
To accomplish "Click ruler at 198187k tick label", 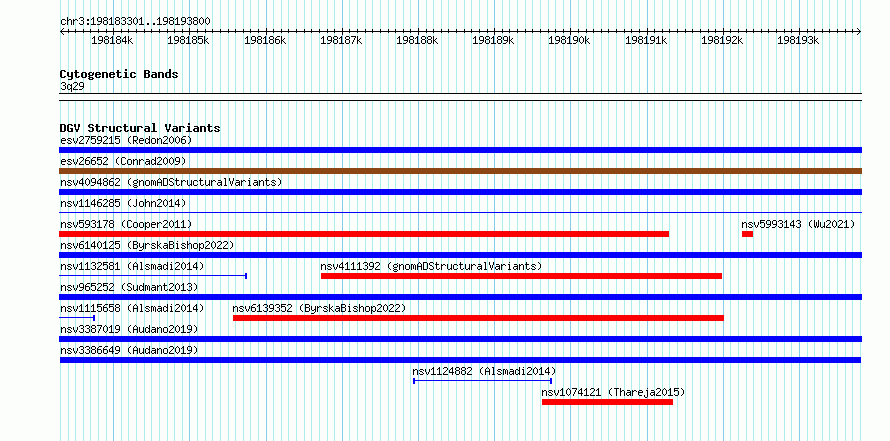I will pos(341,40).
